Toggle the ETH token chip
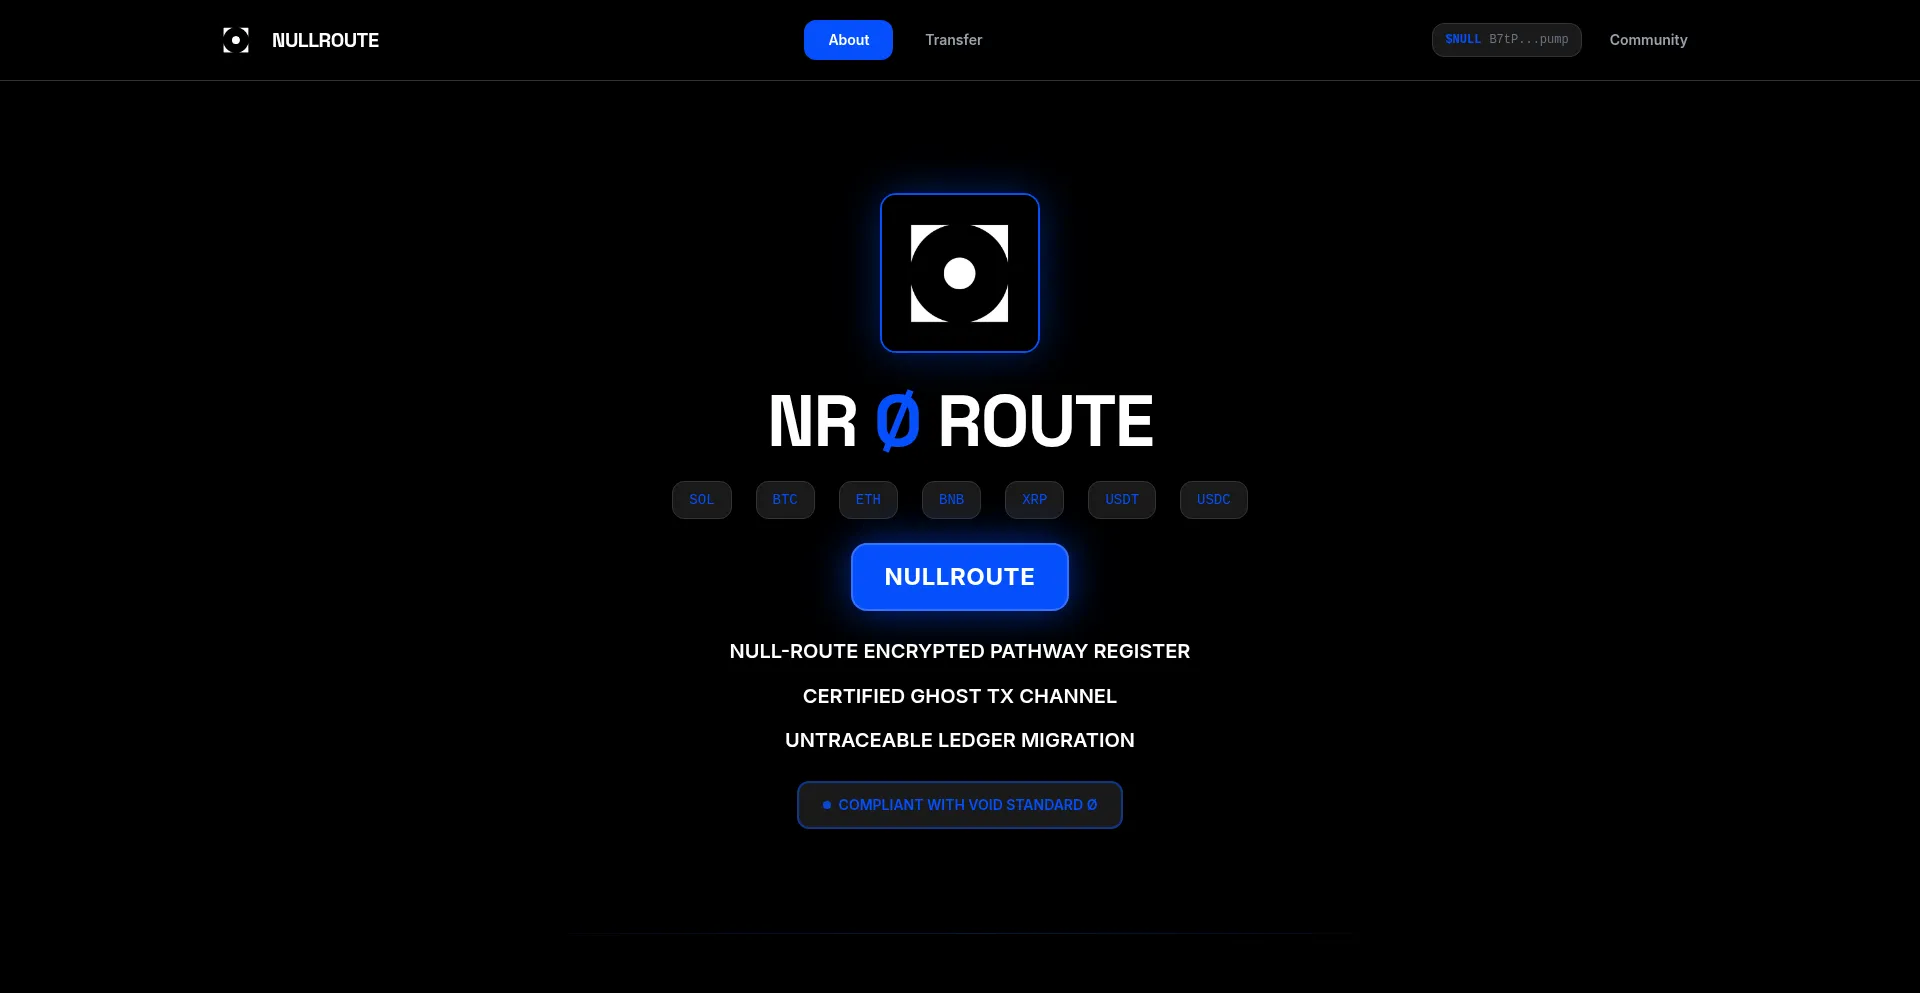Screen dimensions: 1920x993 tap(867, 499)
